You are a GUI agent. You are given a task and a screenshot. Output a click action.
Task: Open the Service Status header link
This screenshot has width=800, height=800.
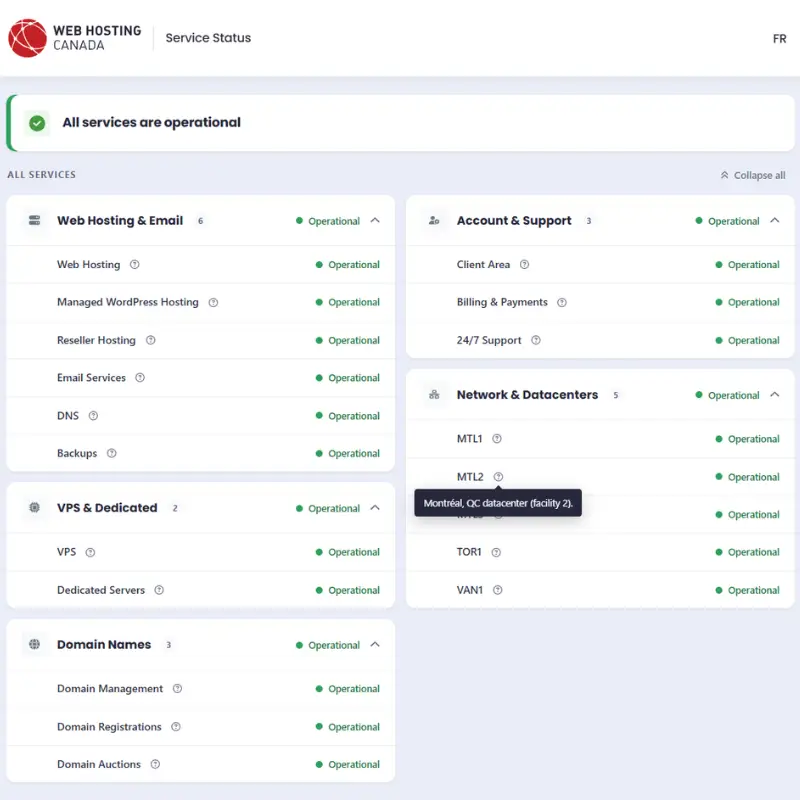click(x=208, y=38)
